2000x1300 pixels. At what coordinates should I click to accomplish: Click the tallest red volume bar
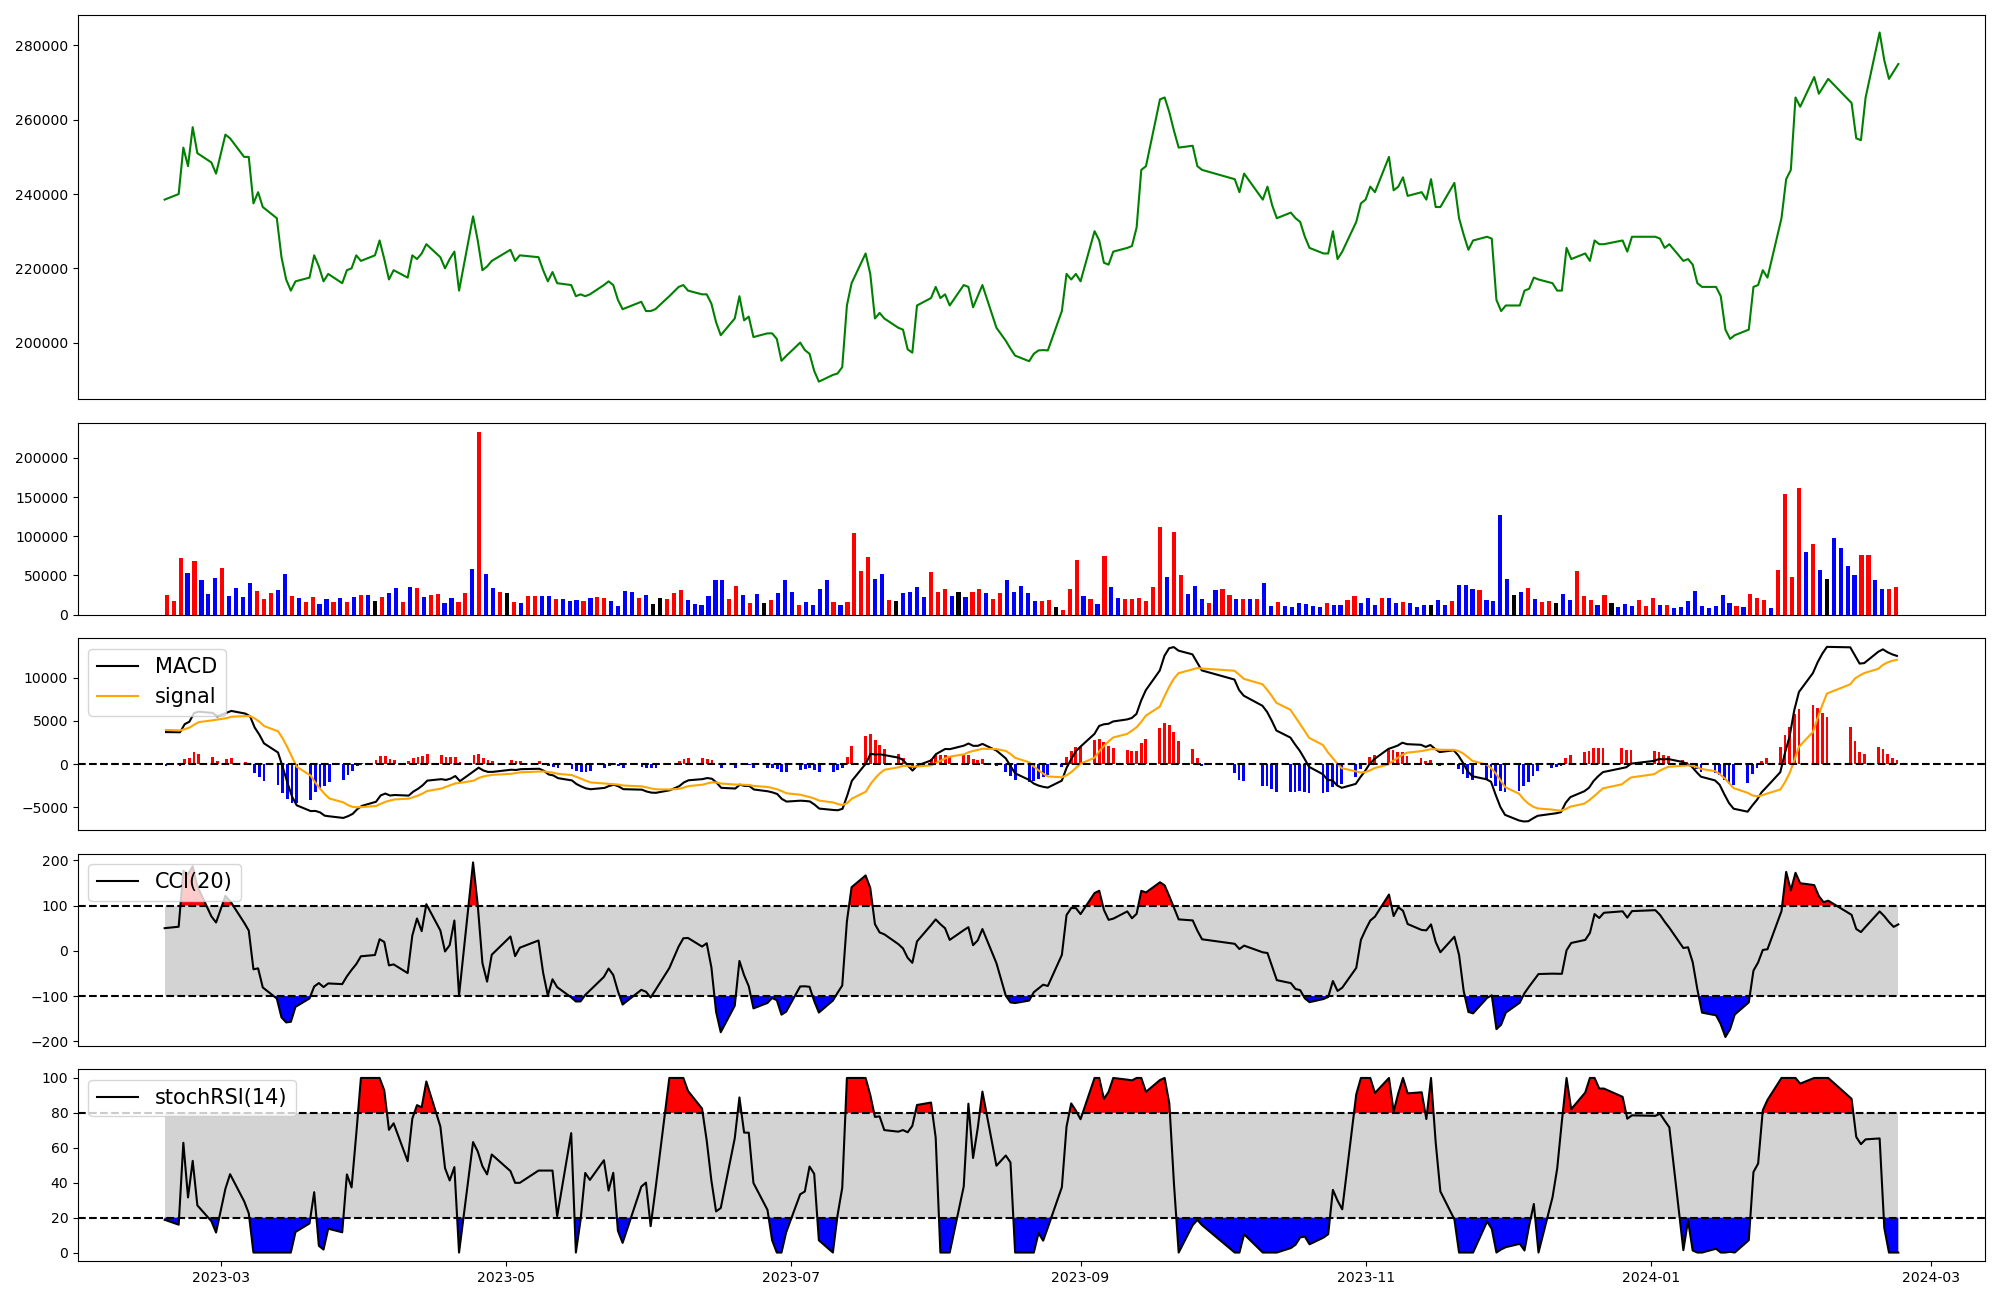[479, 525]
